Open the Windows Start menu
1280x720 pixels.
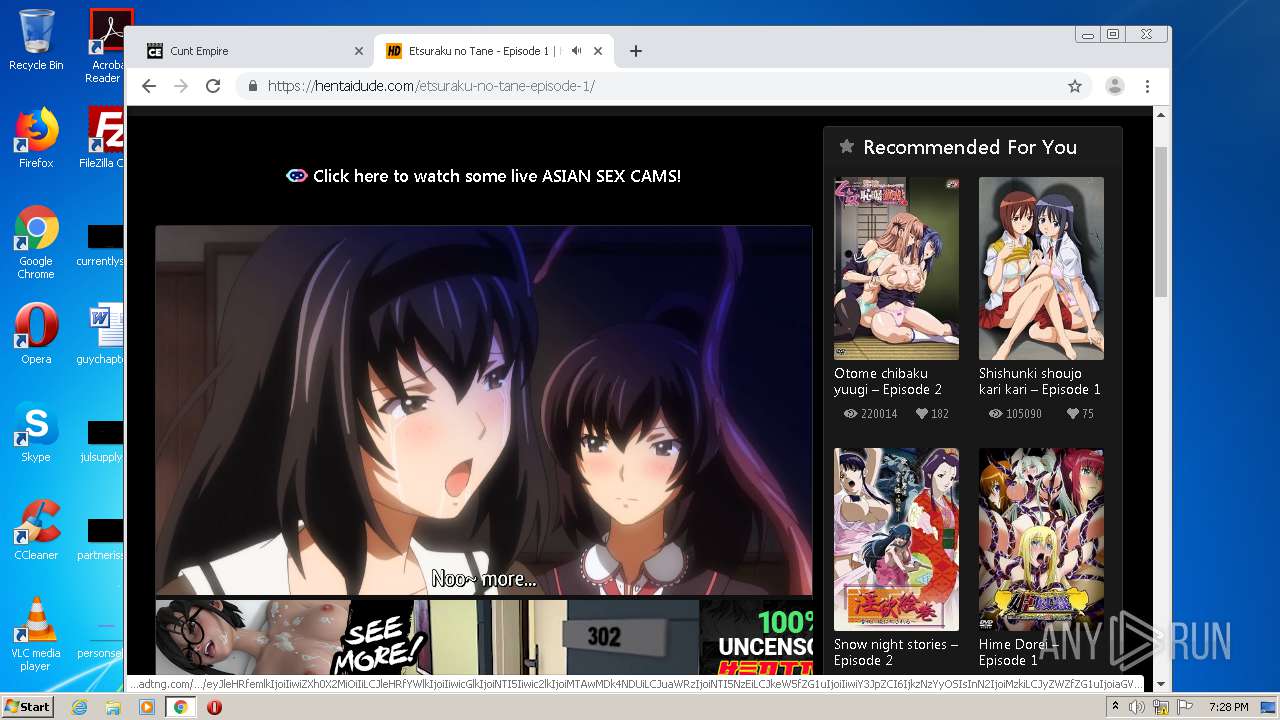(x=27, y=706)
